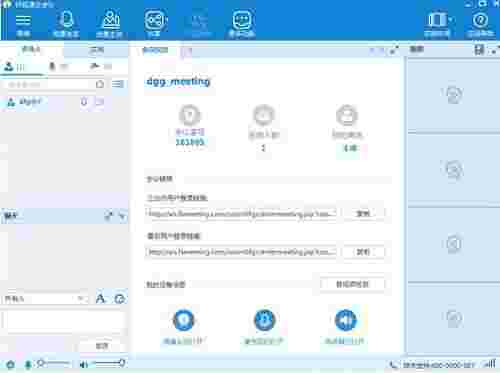Select the first empty video slot

454,95
